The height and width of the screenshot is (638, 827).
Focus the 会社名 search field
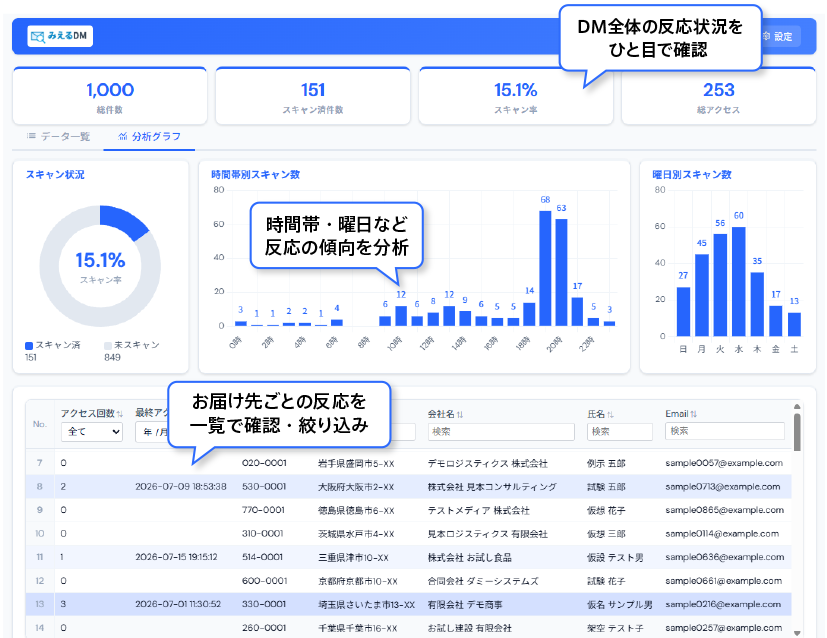coord(501,432)
